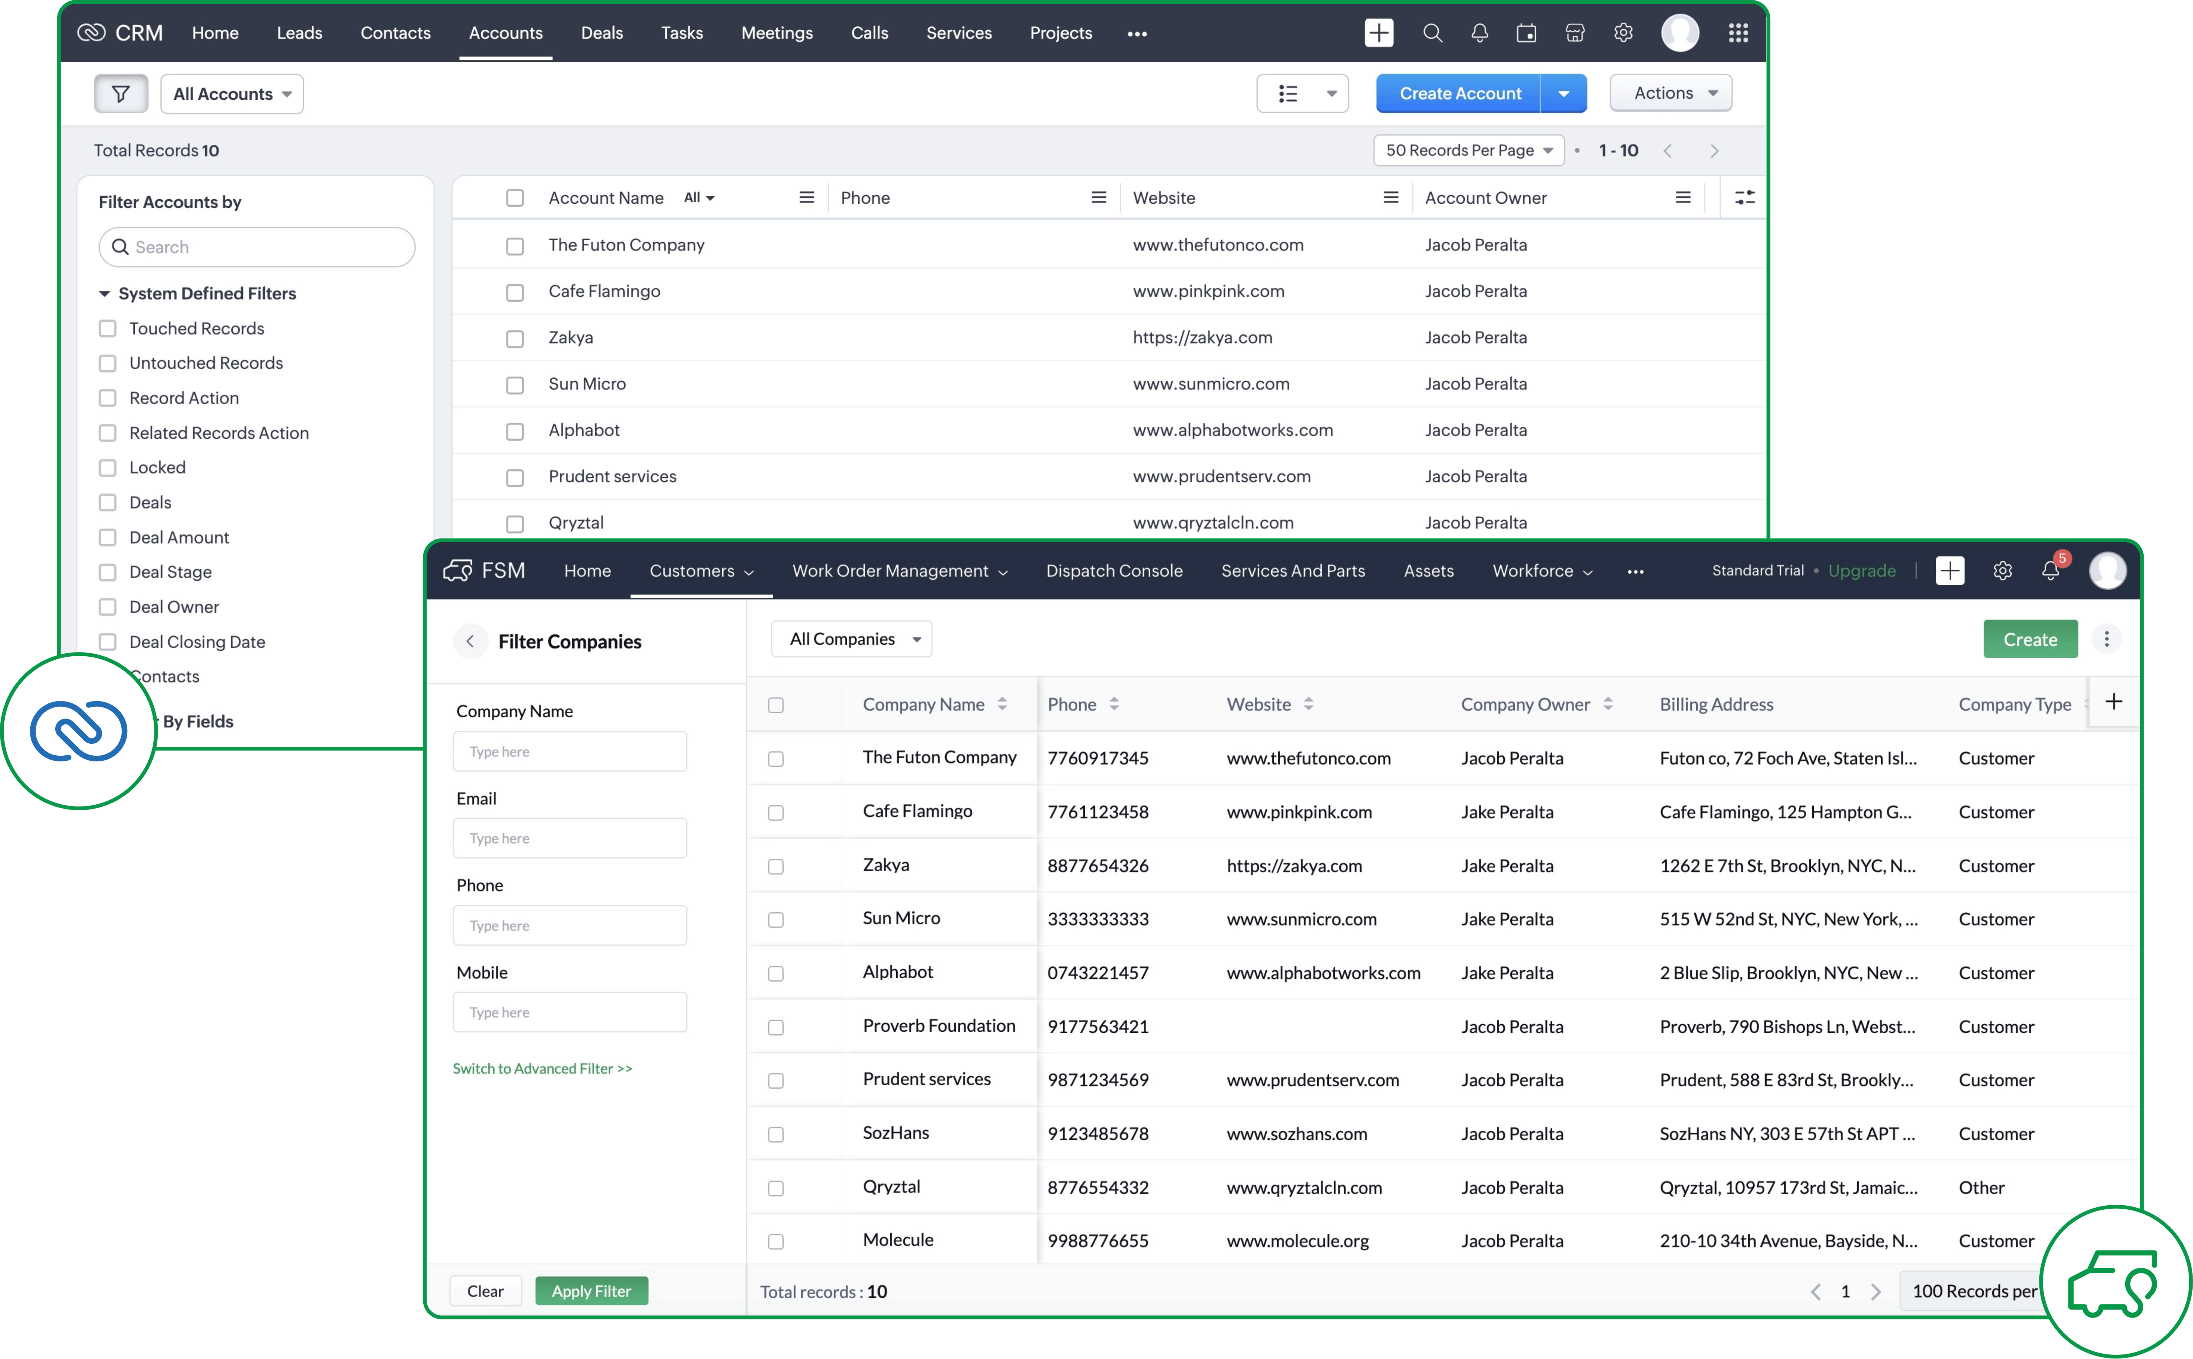Click the FSM quick-create plus icon
Image resolution: width=2193 pixels, height=1359 pixels.
point(1950,571)
